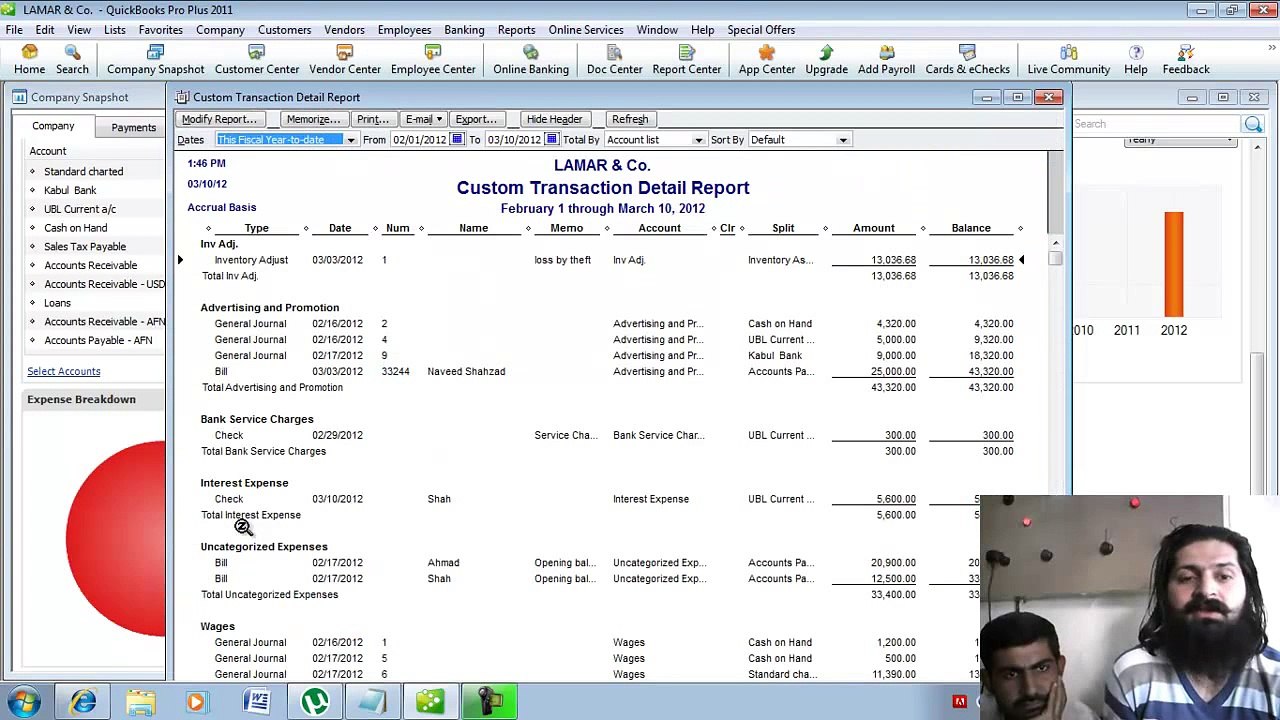Toggle the UBL Current a/c bullet
The width and height of the screenshot is (1280, 720).
pyautogui.click(x=32, y=209)
